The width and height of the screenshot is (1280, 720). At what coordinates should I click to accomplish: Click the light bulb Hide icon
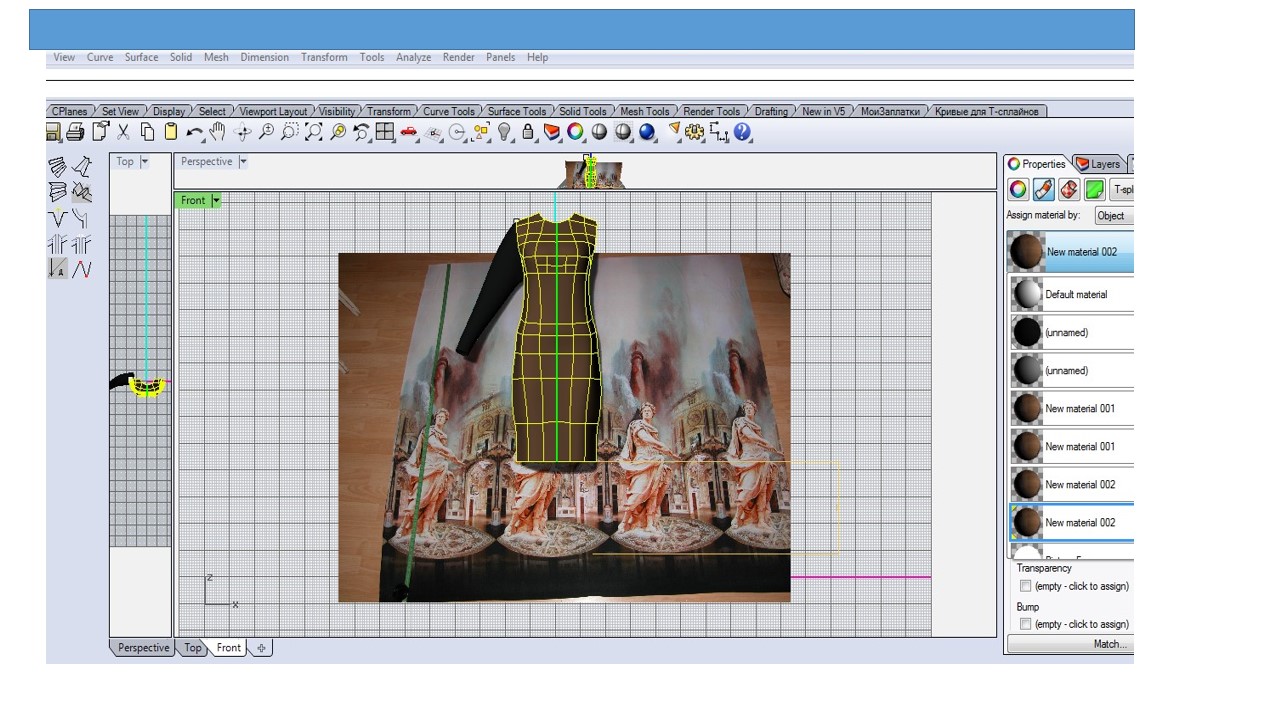[504, 132]
